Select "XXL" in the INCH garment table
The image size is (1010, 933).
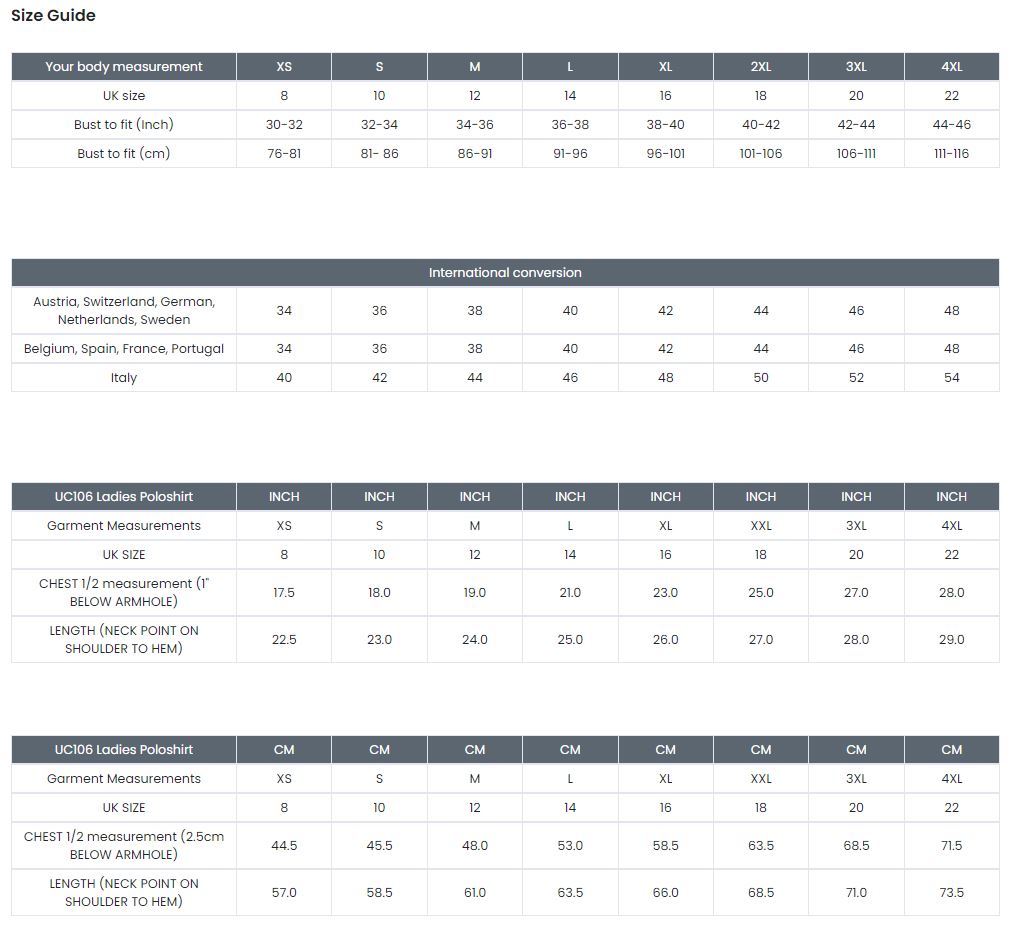761,526
